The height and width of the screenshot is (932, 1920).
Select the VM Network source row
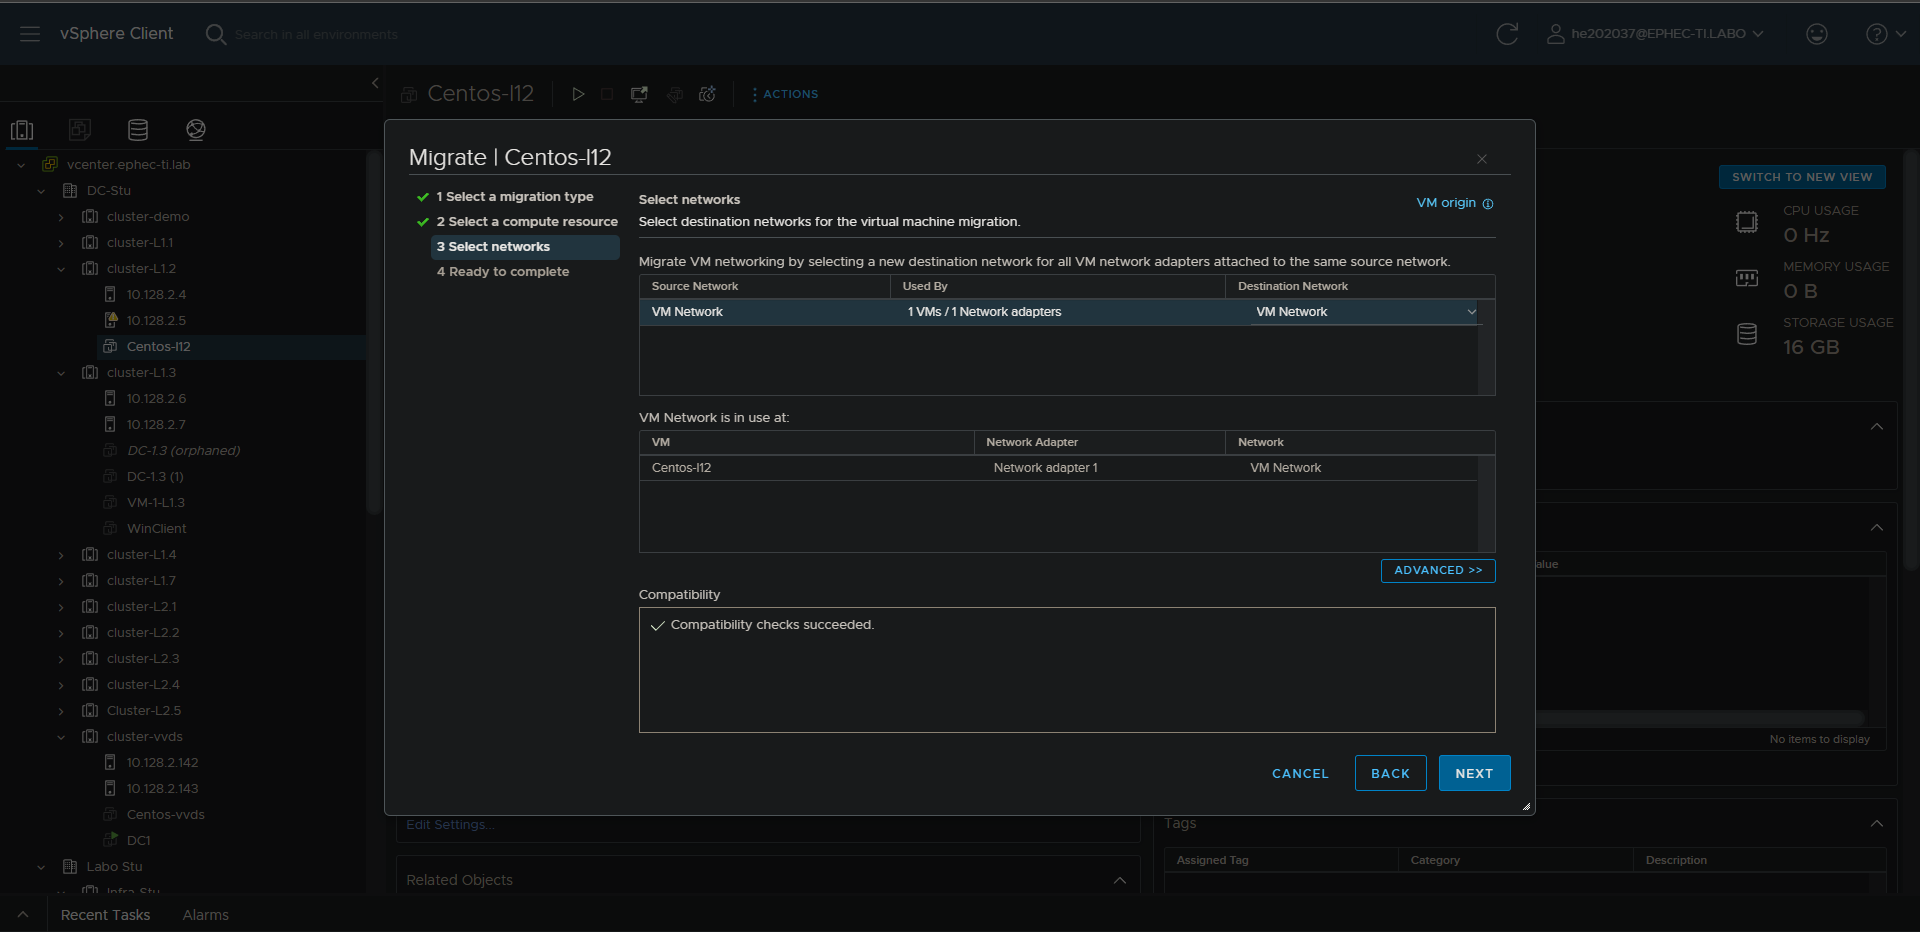[x=1059, y=312]
